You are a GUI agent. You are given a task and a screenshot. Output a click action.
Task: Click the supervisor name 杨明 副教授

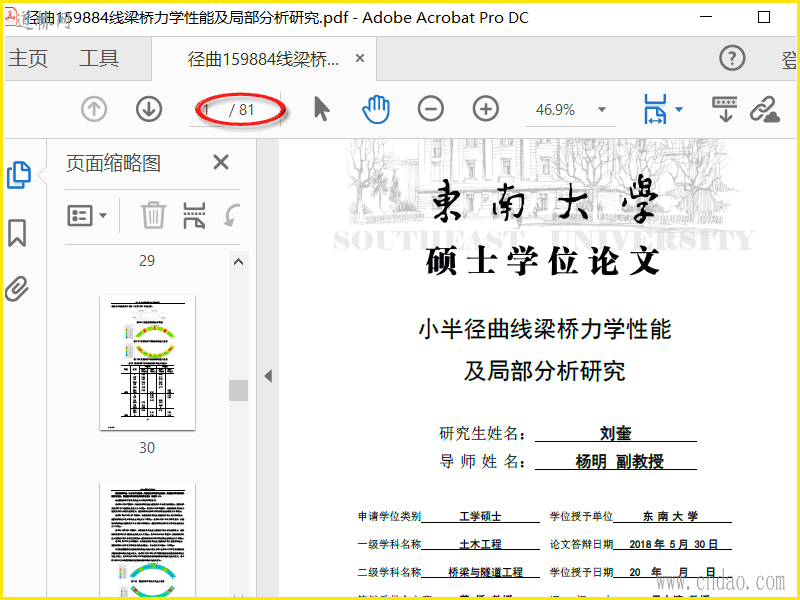pyautogui.click(x=620, y=462)
